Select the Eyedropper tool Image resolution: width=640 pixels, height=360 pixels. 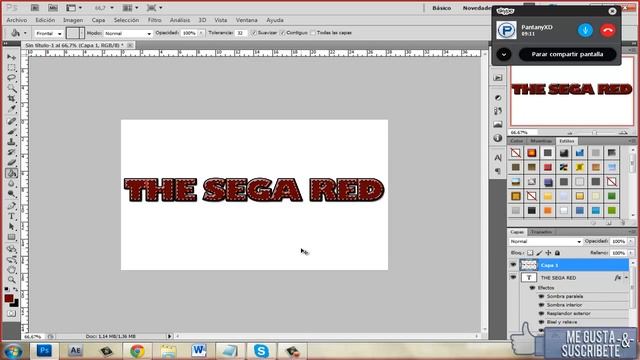11,109
